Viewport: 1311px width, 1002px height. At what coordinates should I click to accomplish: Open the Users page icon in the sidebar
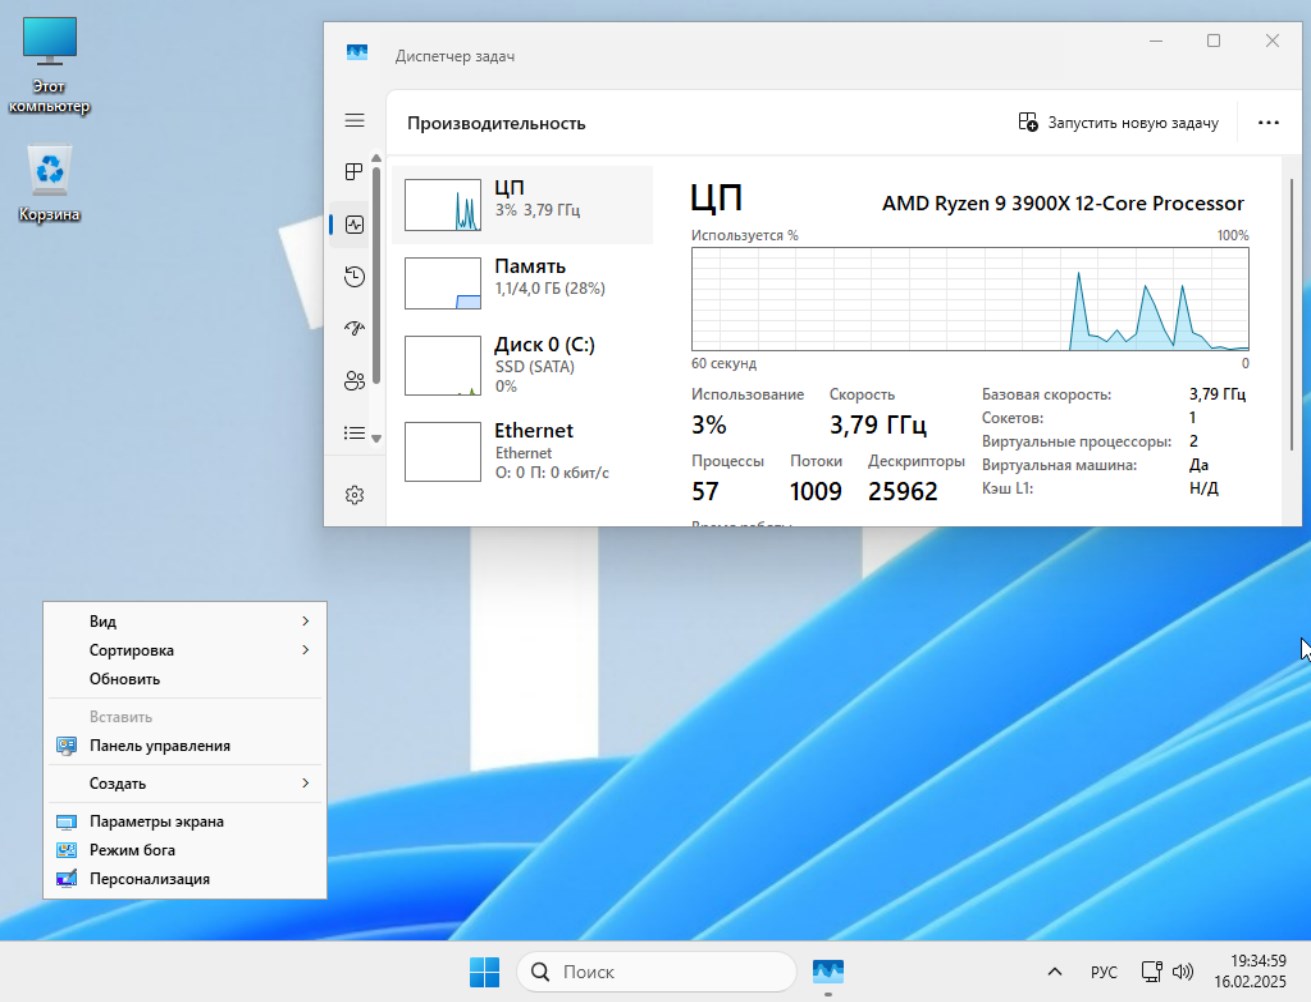pyautogui.click(x=354, y=381)
